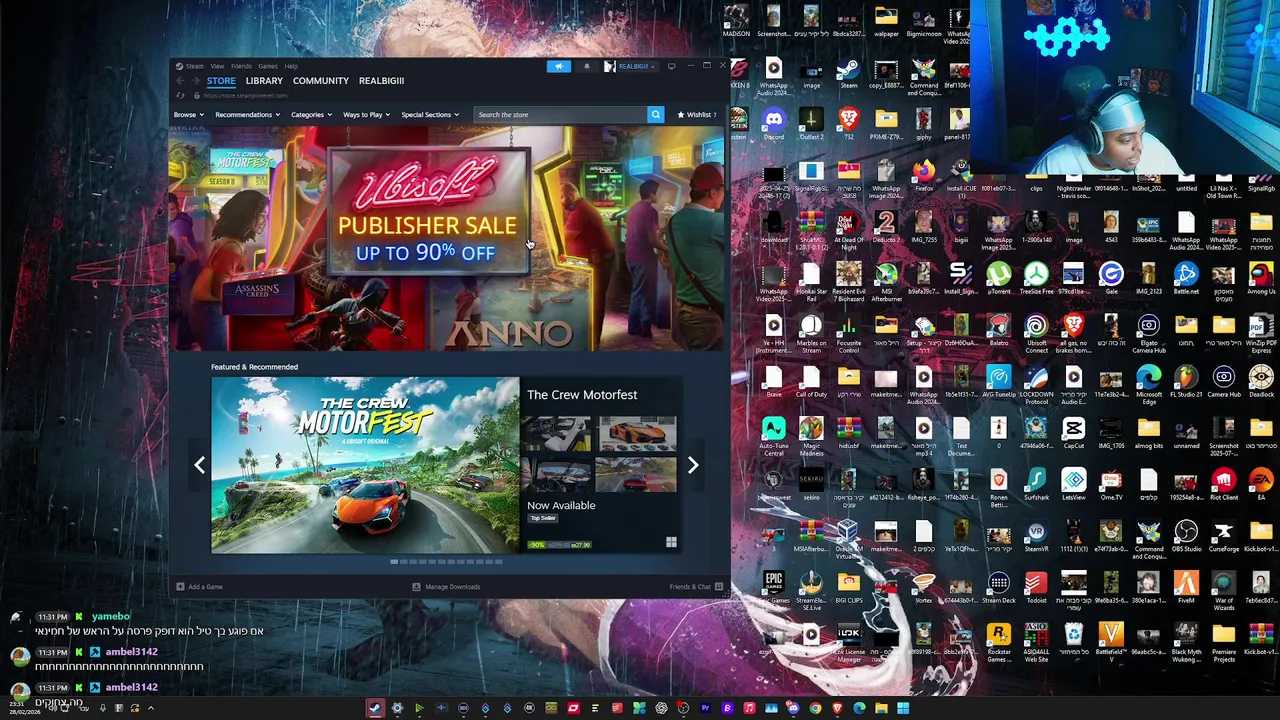Select the Microsoft Edge desktop icon
1280x720 pixels.
[1148, 384]
